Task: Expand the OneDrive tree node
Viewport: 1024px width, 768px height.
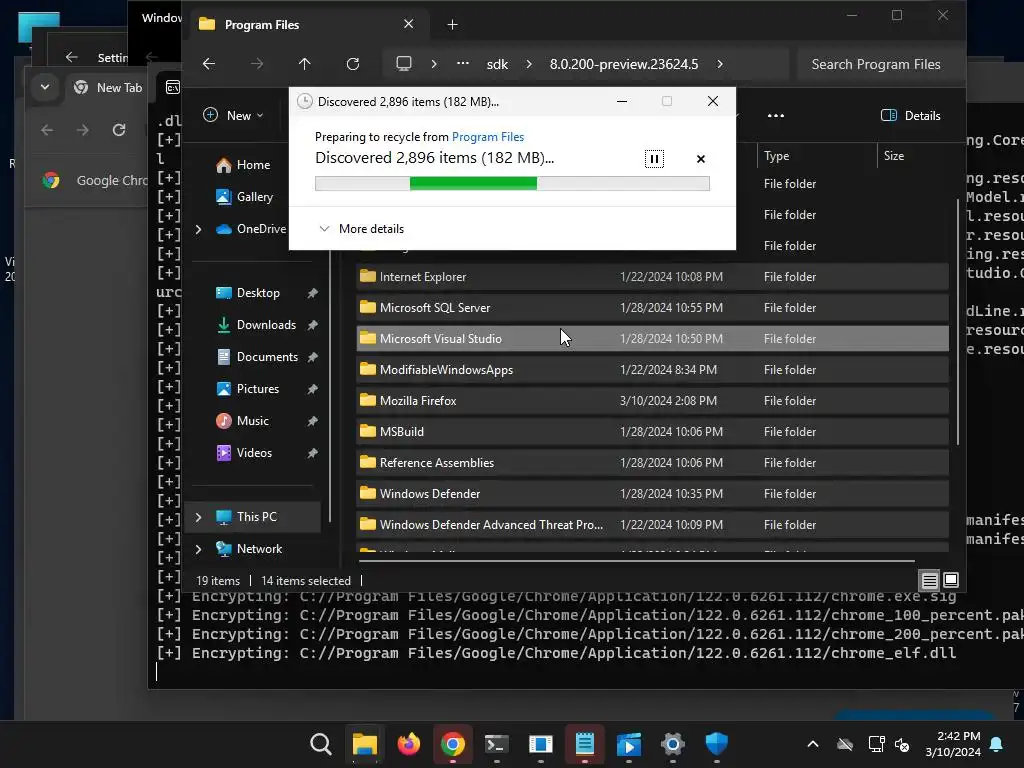Action: point(199,229)
